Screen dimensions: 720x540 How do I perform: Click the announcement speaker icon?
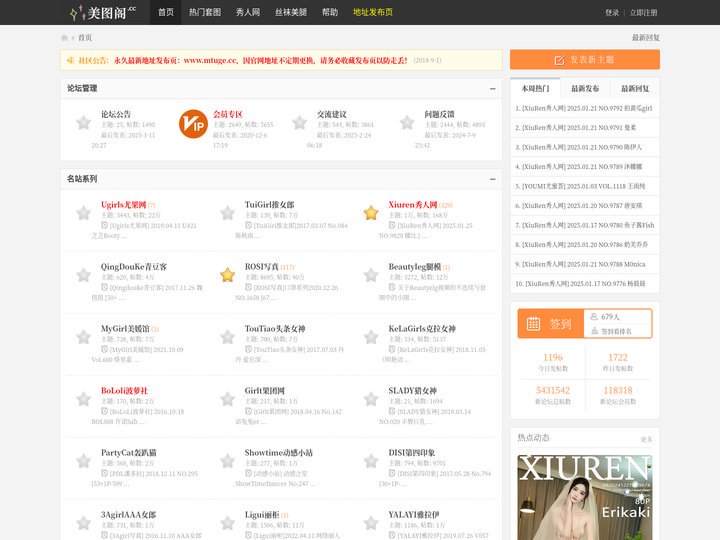point(70,60)
